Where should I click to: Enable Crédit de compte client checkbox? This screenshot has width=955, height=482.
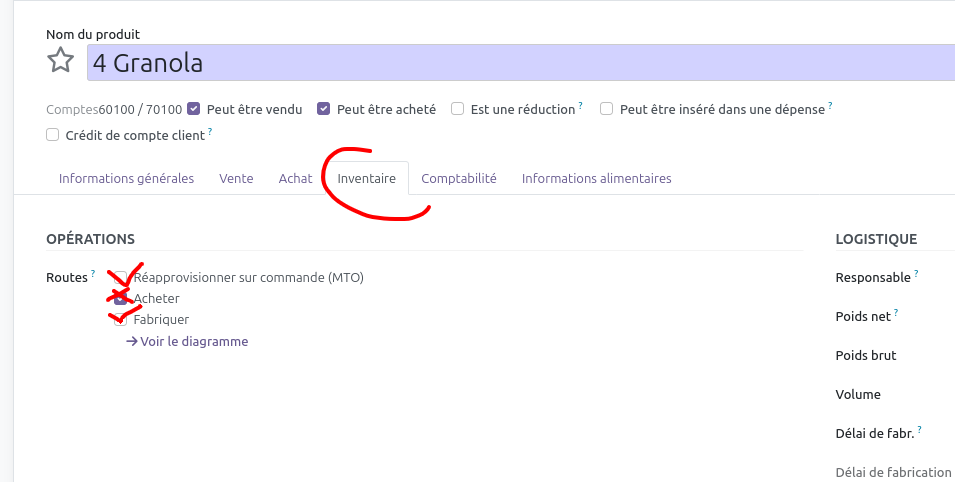point(53,135)
